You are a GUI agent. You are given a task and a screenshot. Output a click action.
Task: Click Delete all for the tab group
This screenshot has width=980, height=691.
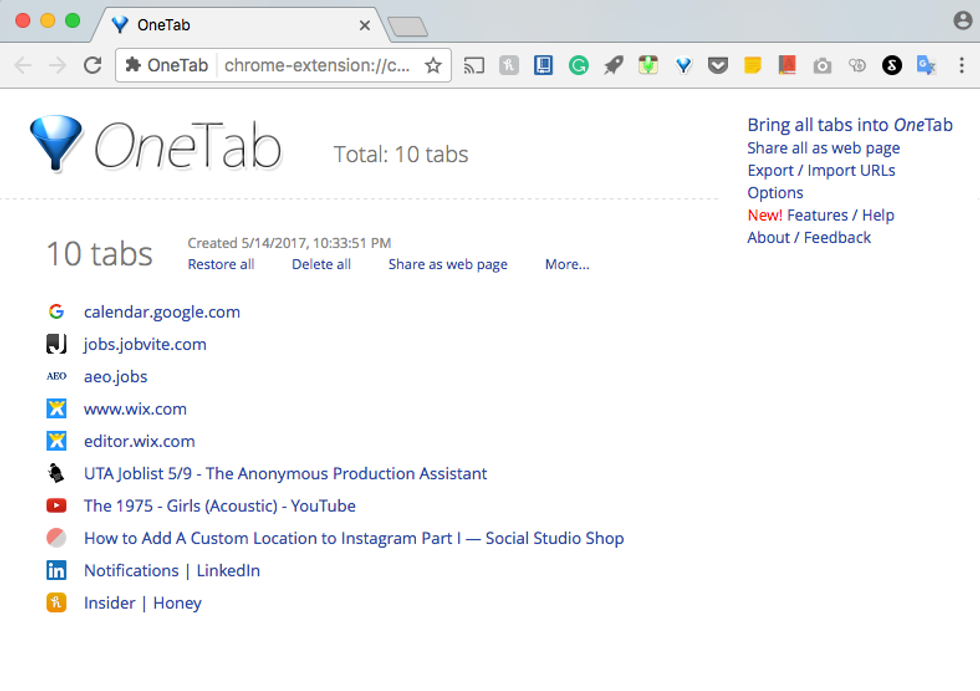pyautogui.click(x=321, y=265)
